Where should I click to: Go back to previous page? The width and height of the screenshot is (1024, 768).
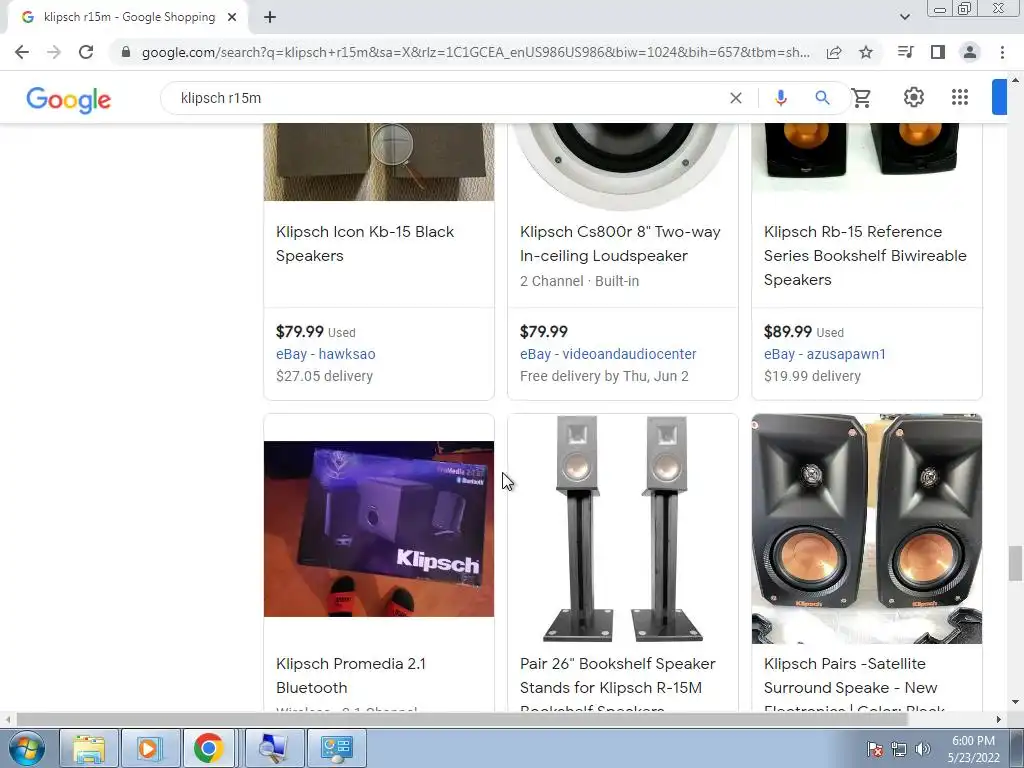point(22,52)
